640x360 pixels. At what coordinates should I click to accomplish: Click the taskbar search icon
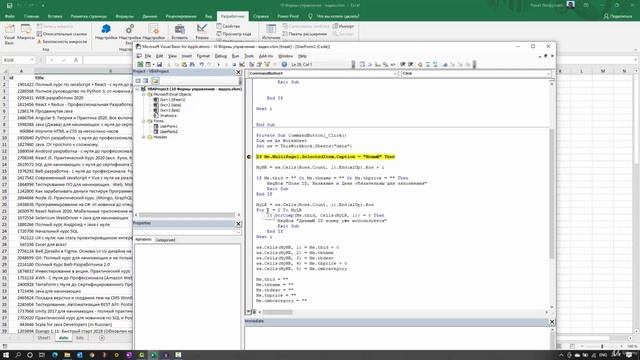18,355
